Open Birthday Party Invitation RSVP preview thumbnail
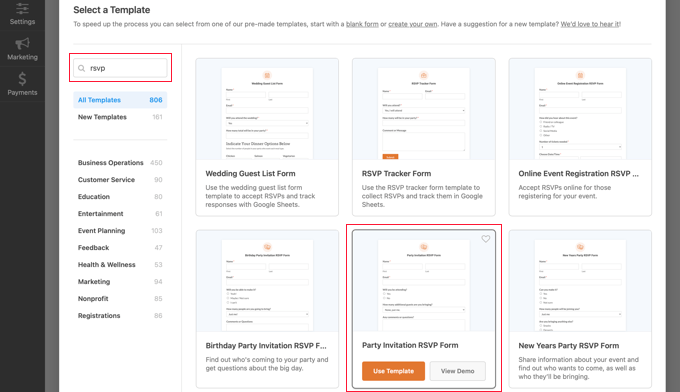The height and width of the screenshot is (392, 680). 267,281
